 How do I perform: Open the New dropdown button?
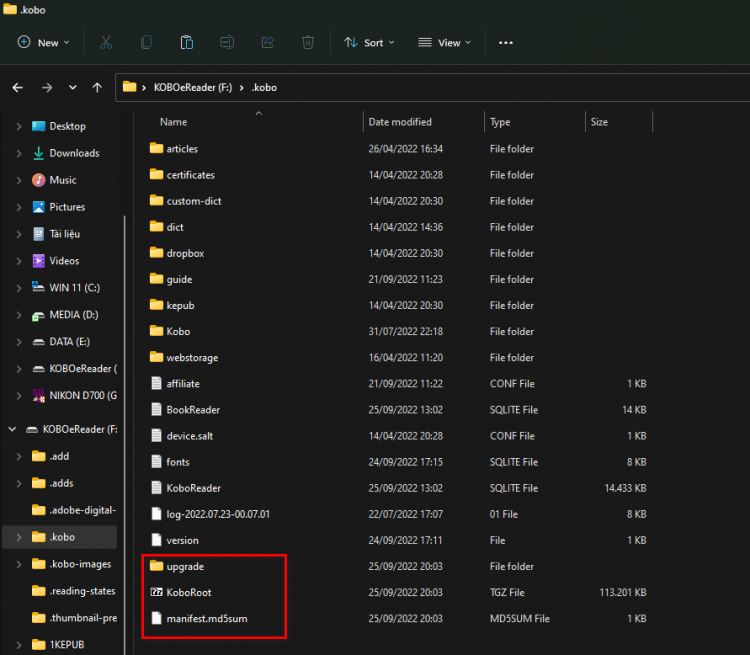tap(44, 43)
